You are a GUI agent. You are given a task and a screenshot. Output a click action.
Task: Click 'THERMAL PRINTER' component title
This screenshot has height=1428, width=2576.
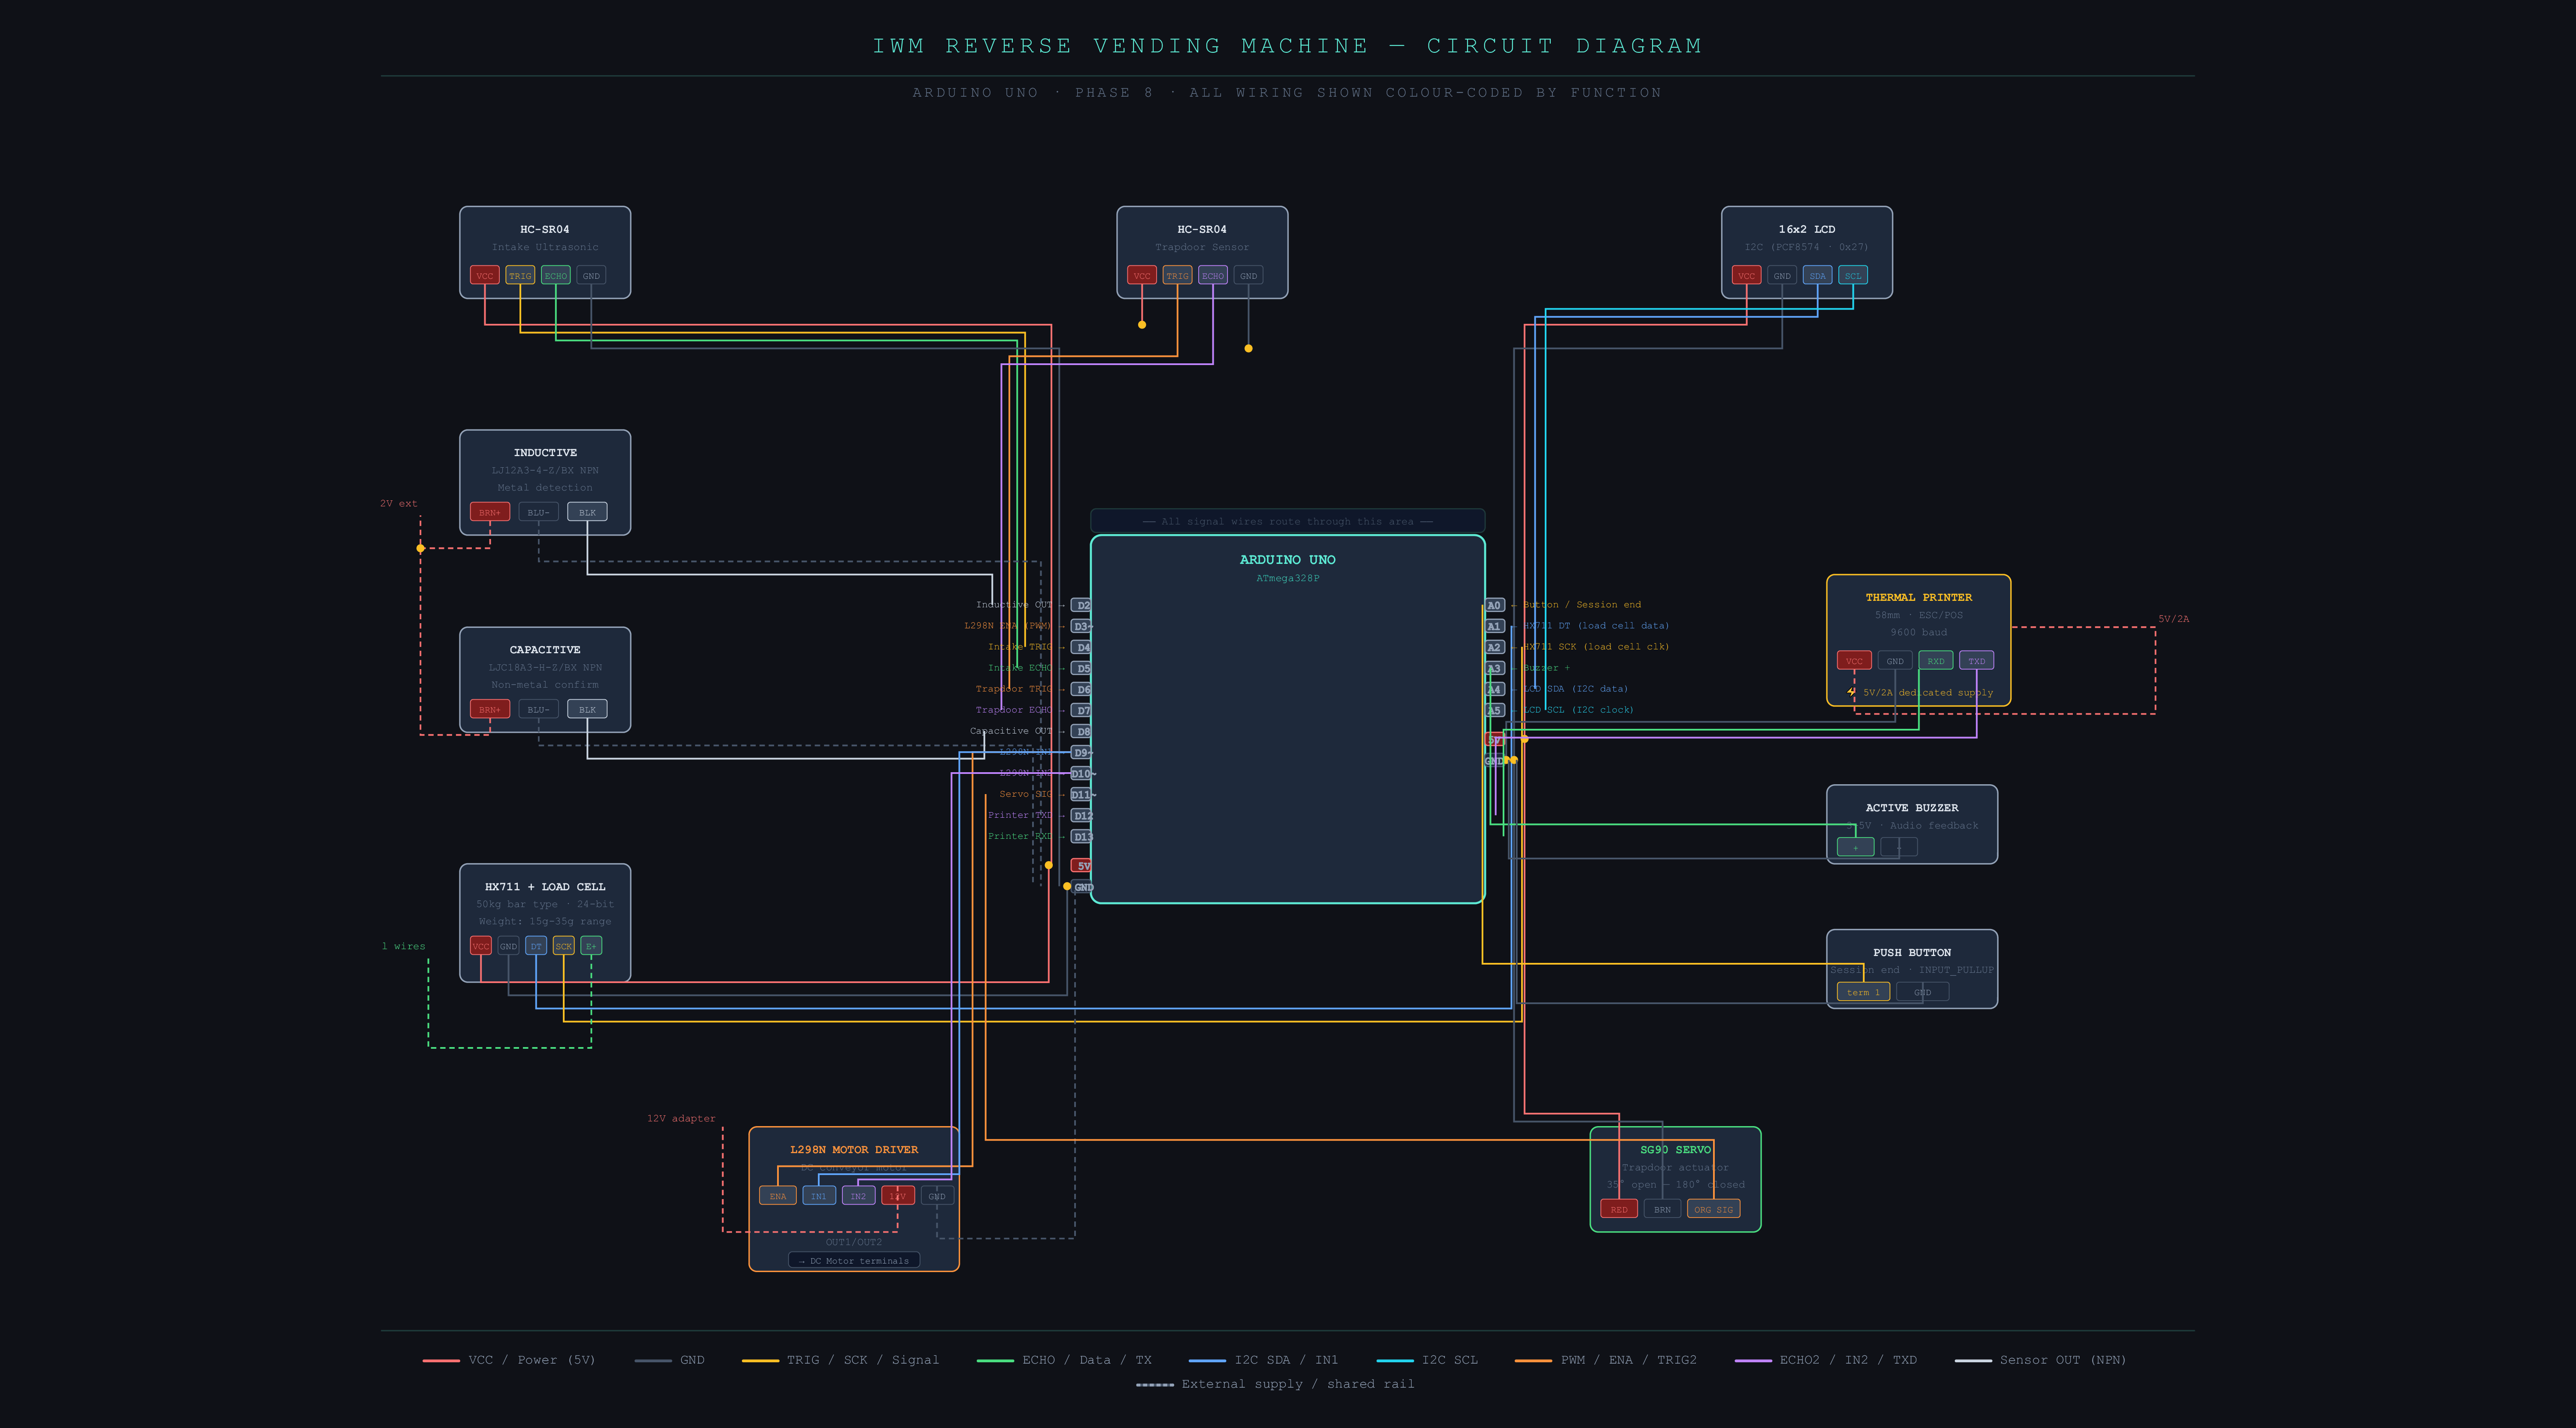tap(1919, 597)
